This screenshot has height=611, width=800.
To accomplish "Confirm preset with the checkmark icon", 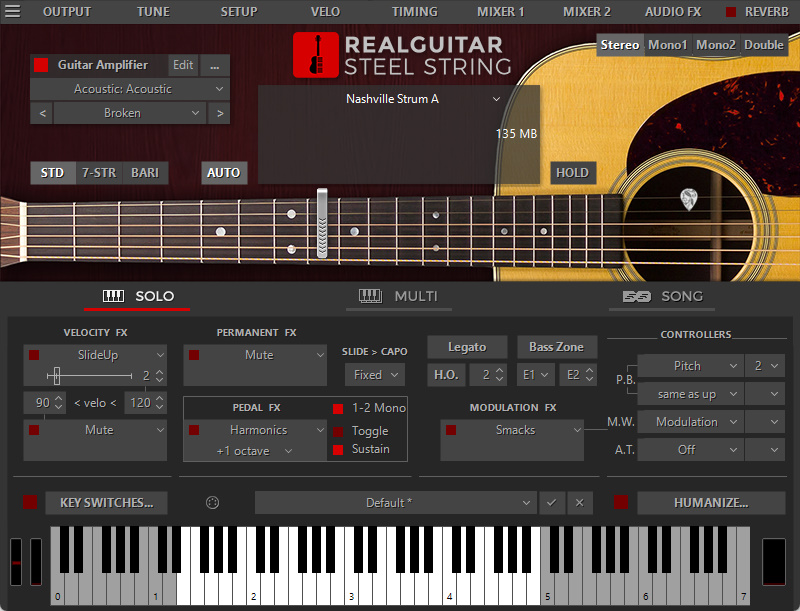I will click(551, 503).
